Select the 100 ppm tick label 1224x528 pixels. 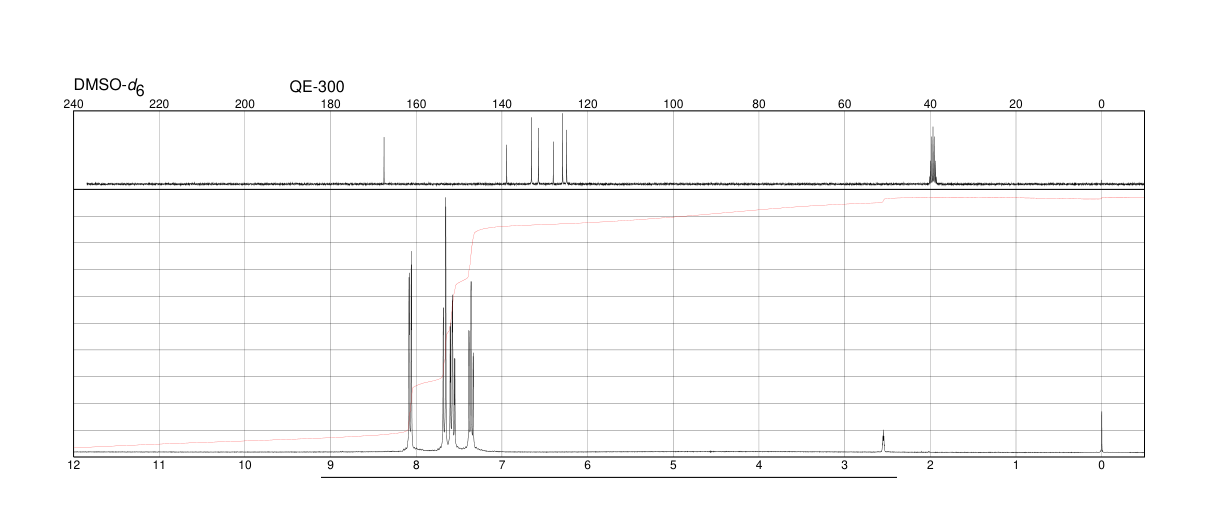point(673,104)
